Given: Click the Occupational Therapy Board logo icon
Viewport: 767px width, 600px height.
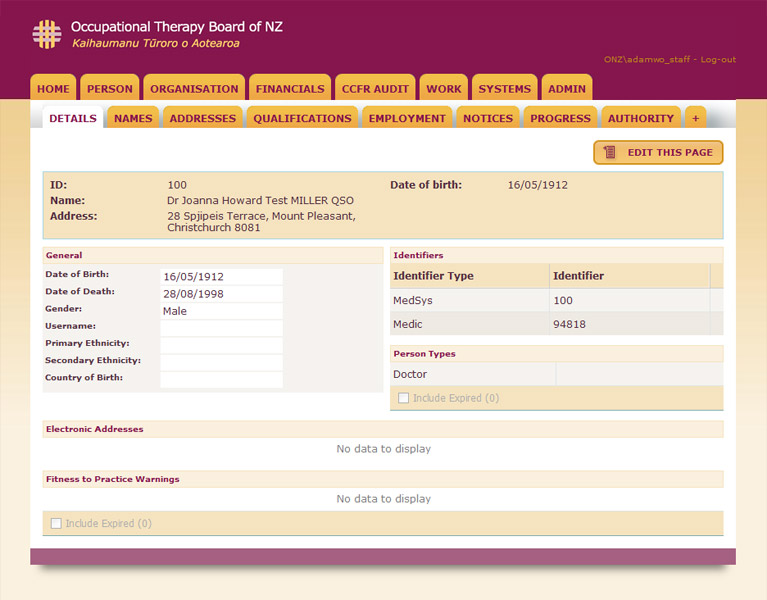Looking at the screenshot, I should [46, 34].
